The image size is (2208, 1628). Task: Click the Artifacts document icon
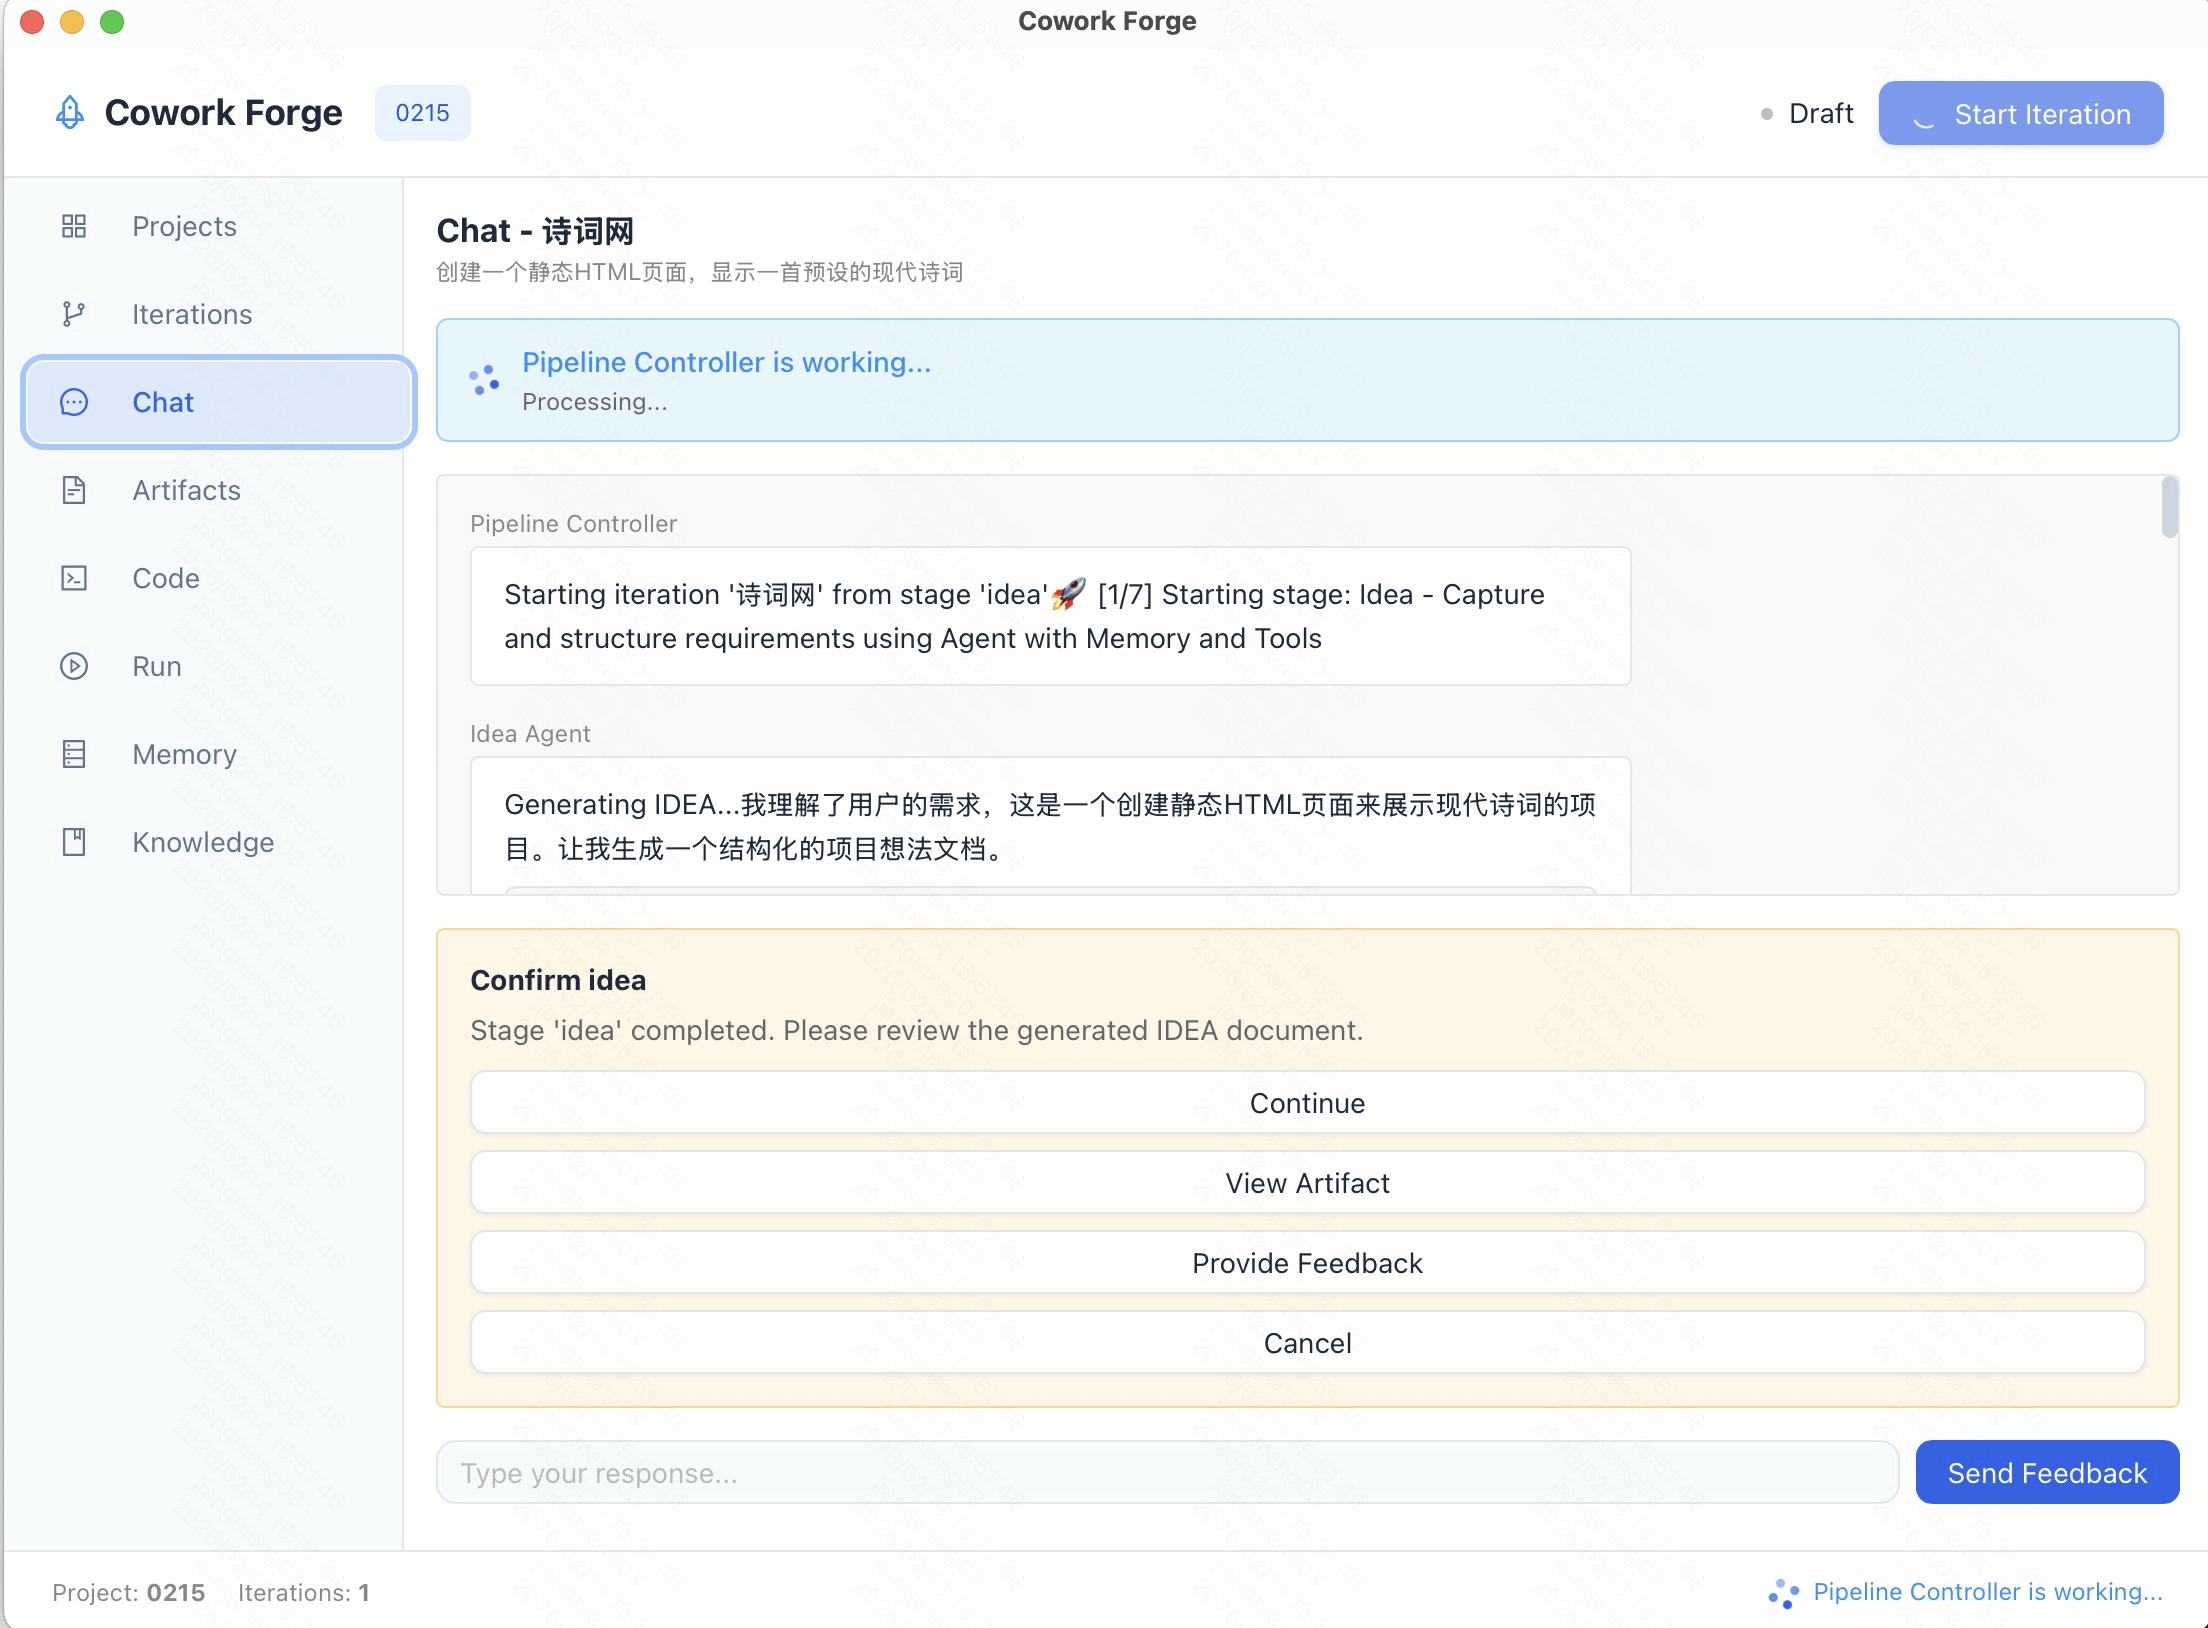[x=74, y=490]
